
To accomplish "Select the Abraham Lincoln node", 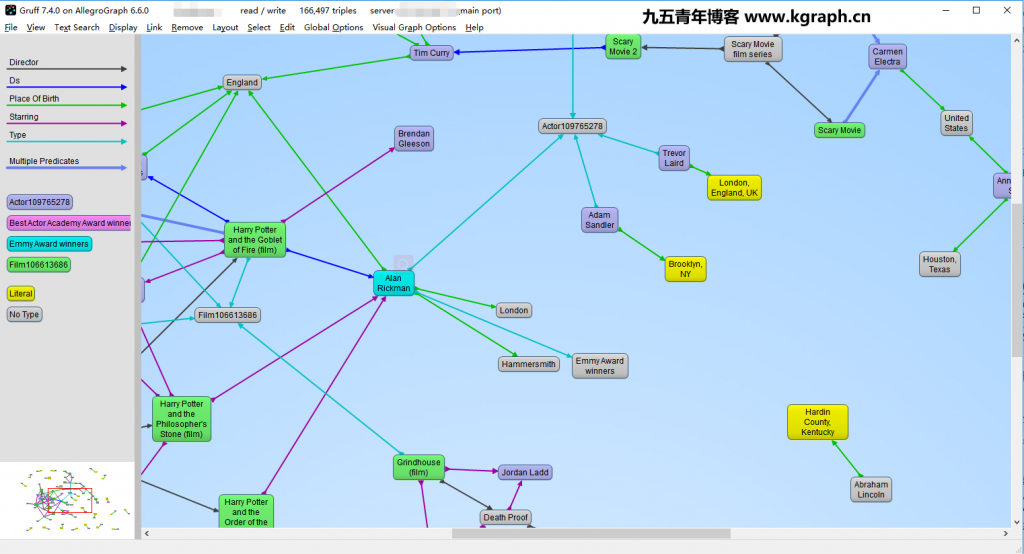I will pyautogui.click(x=871, y=489).
